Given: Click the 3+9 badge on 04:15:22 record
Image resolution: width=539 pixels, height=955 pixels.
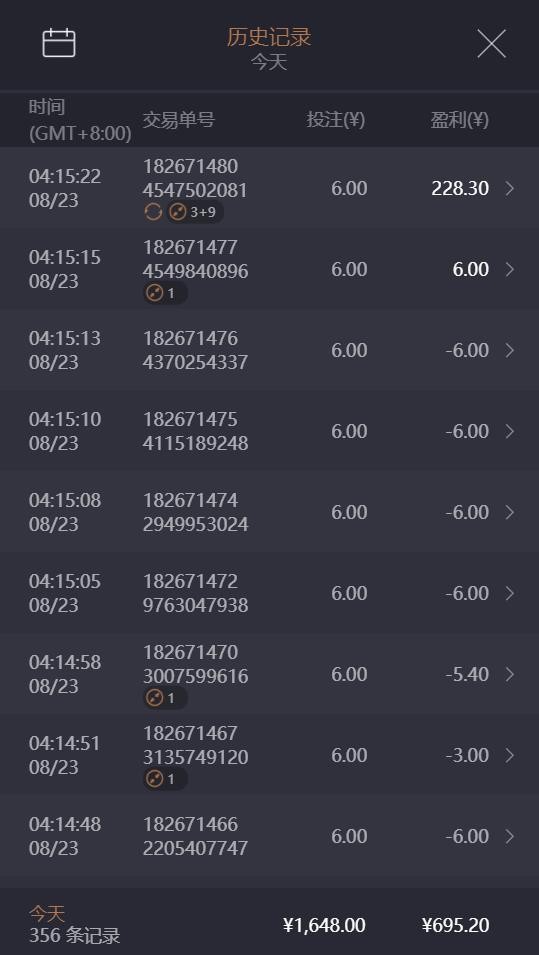Looking at the screenshot, I should pos(195,213).
